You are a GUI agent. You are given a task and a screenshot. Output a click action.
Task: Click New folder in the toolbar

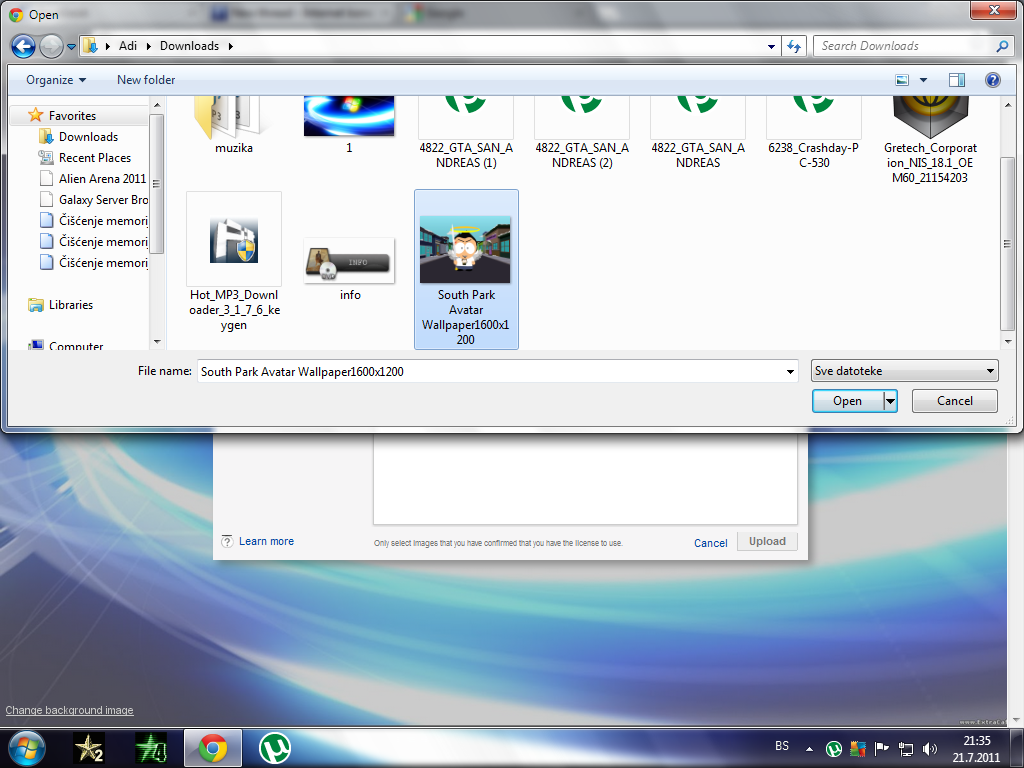[146, 80]
